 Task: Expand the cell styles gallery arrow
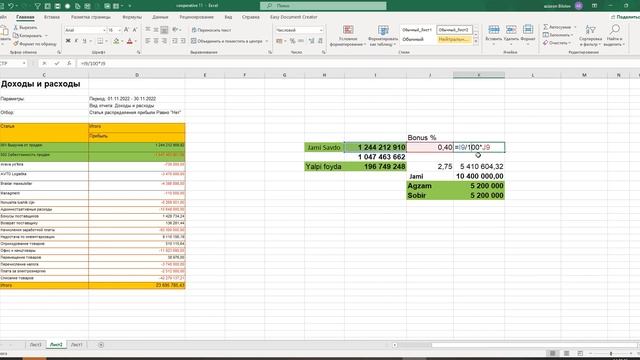tap(476, 42)
